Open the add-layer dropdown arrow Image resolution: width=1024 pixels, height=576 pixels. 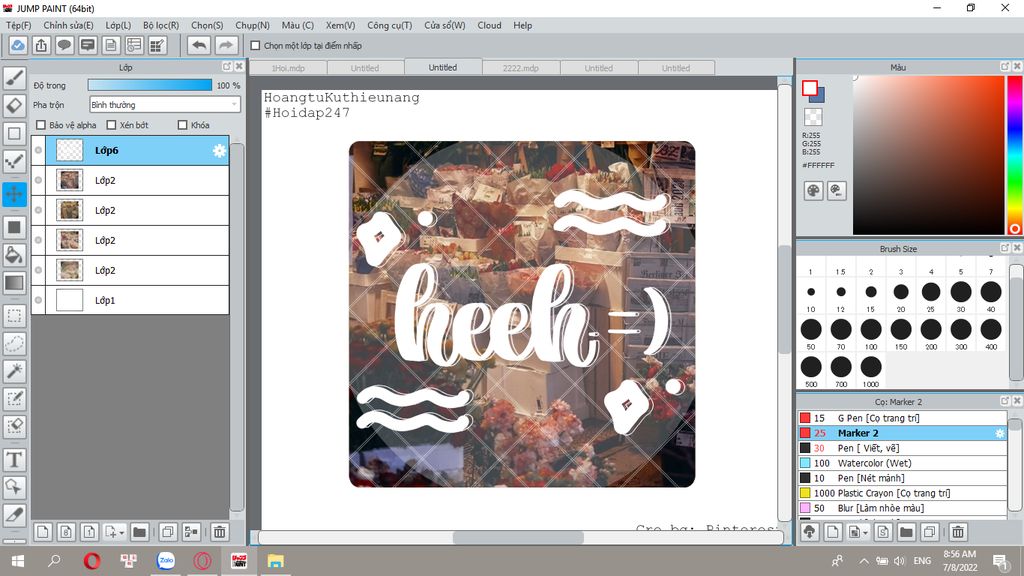pos(121,533)
